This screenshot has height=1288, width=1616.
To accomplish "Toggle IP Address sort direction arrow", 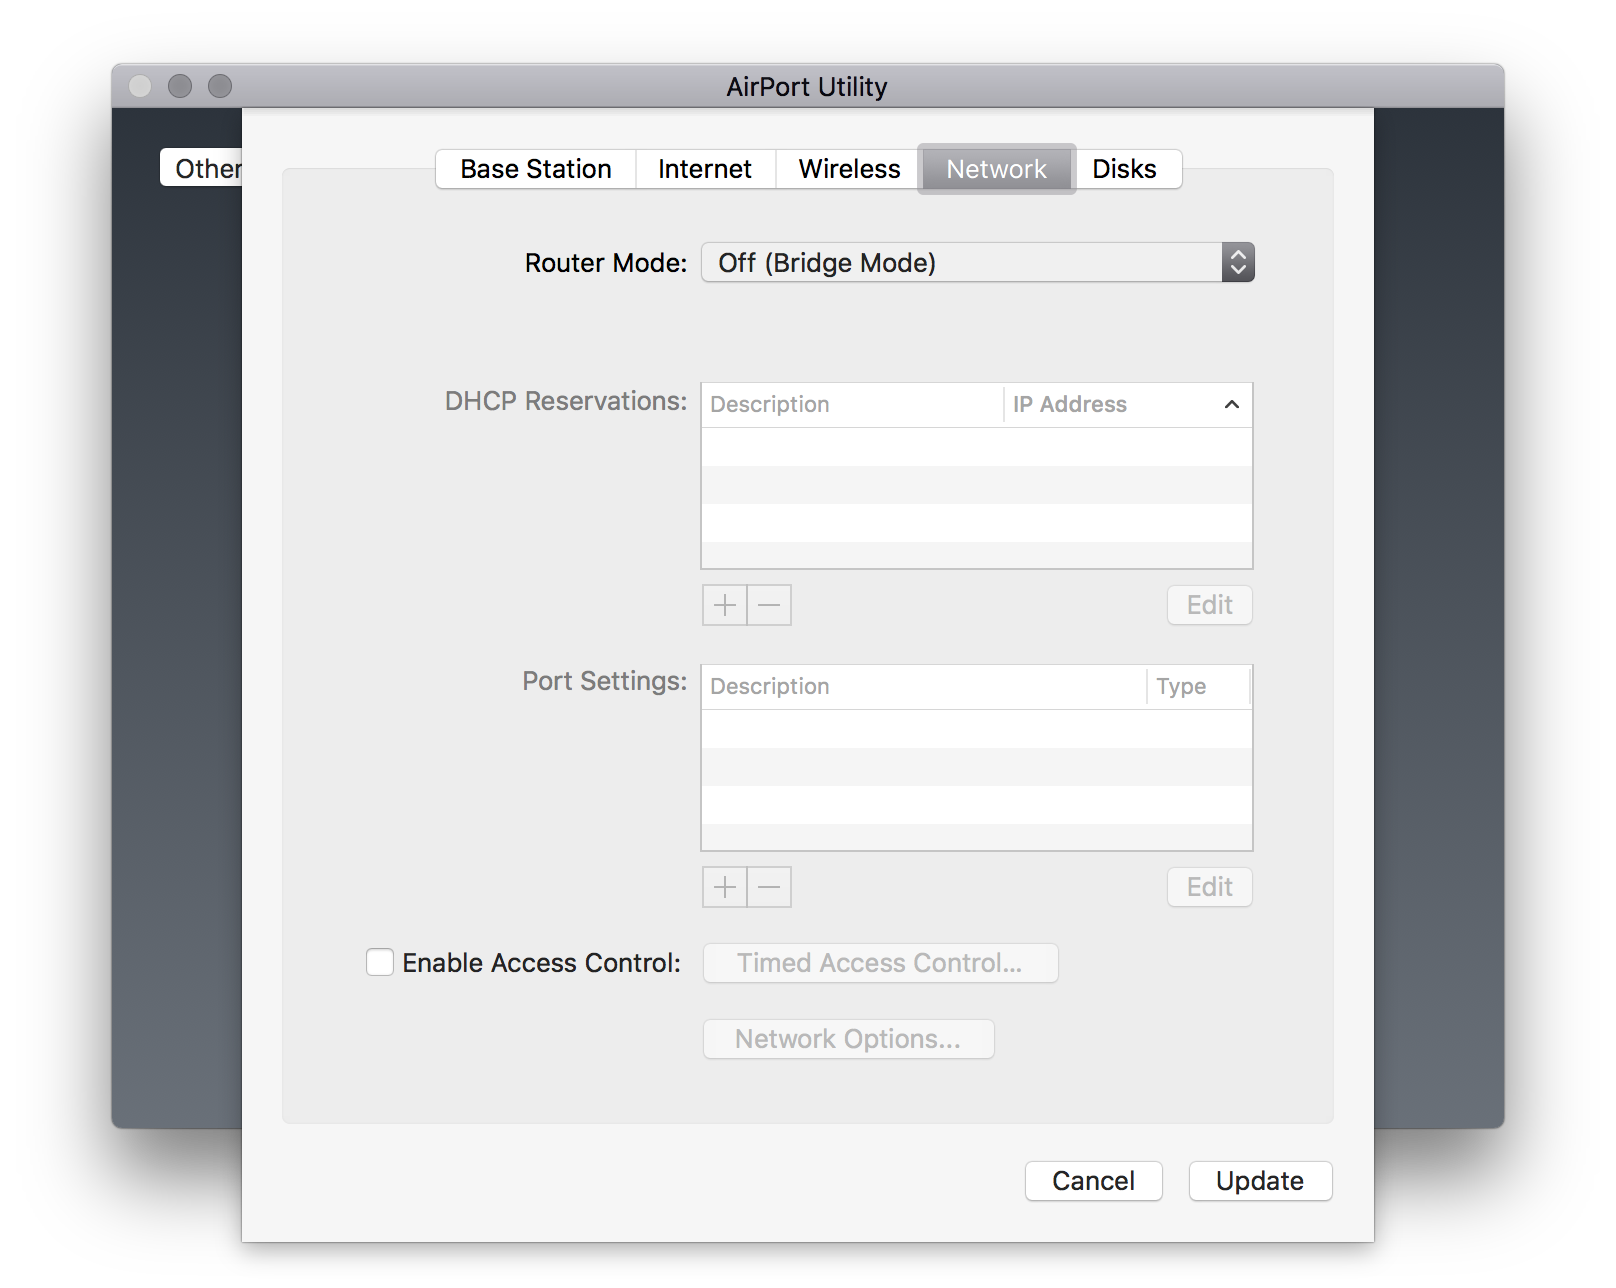I will point(1232,405).
